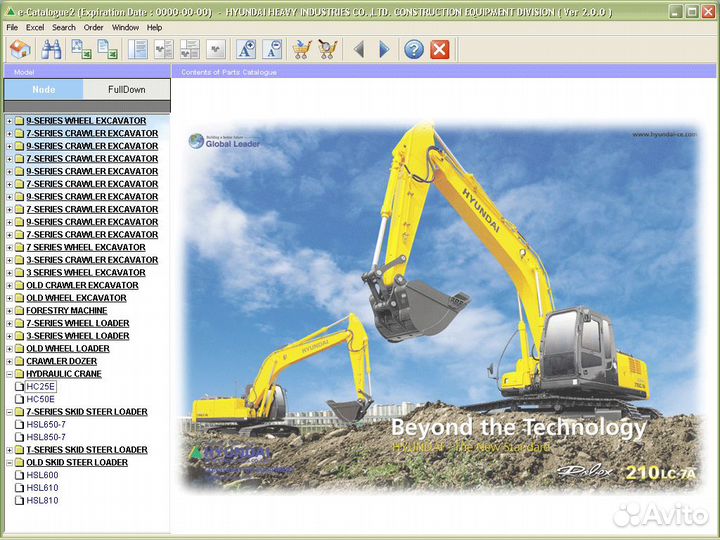Open the Order menu
720x540 pixels.
[93, 28]
